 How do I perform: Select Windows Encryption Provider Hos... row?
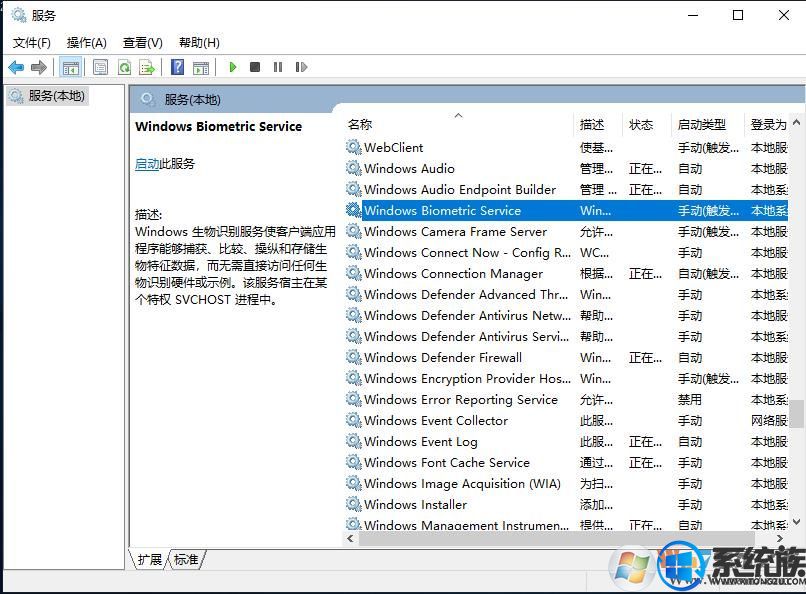coord(566,379)
